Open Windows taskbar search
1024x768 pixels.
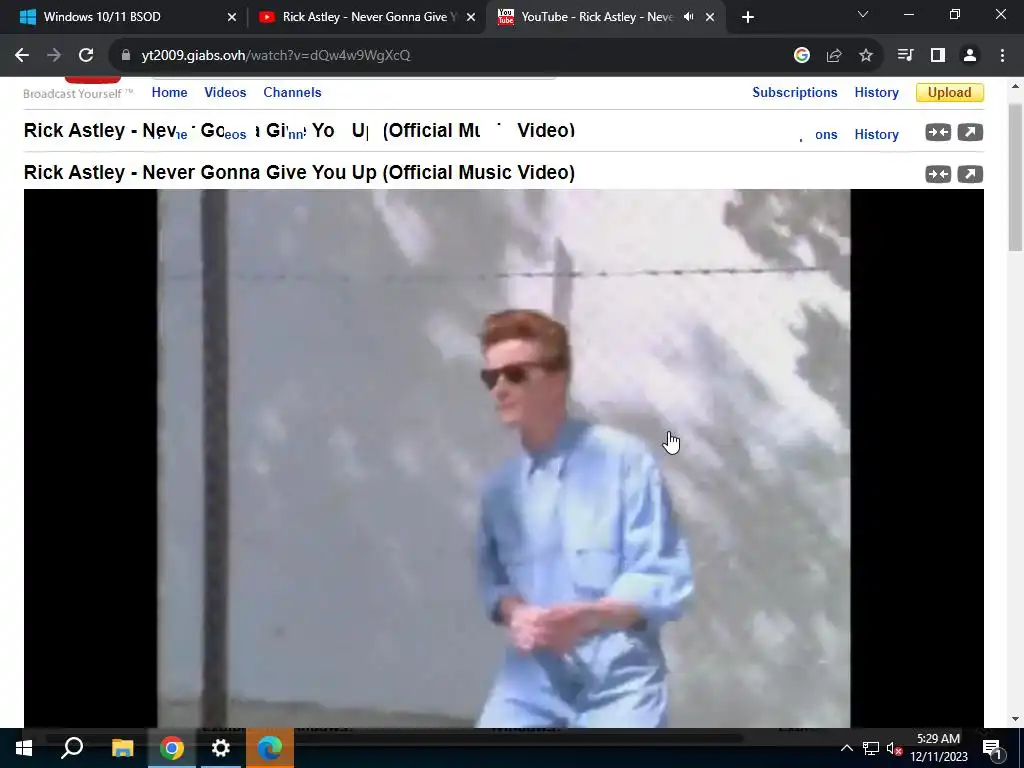[x=72, y=748]
